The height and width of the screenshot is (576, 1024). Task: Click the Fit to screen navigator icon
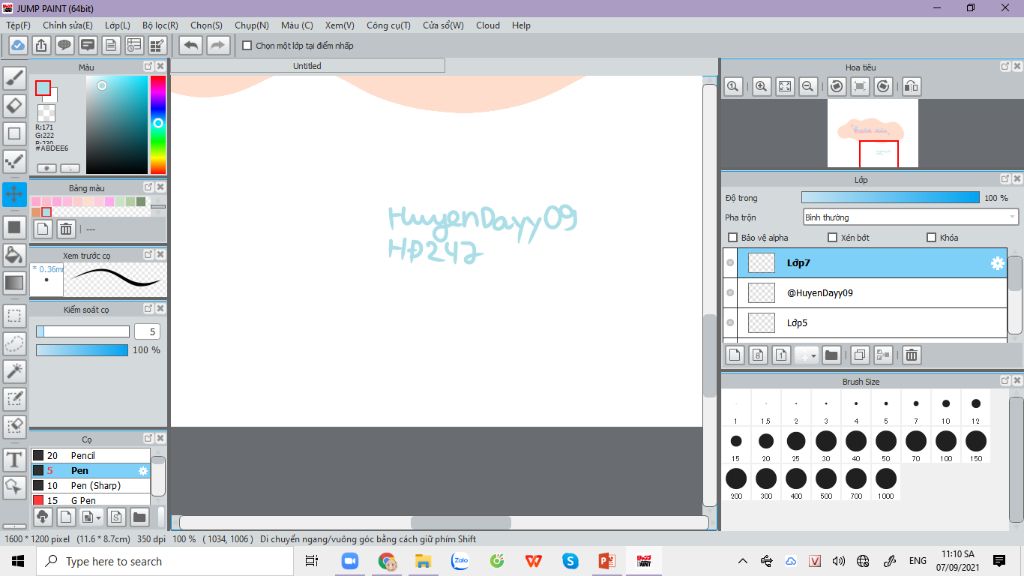[785, 86]
